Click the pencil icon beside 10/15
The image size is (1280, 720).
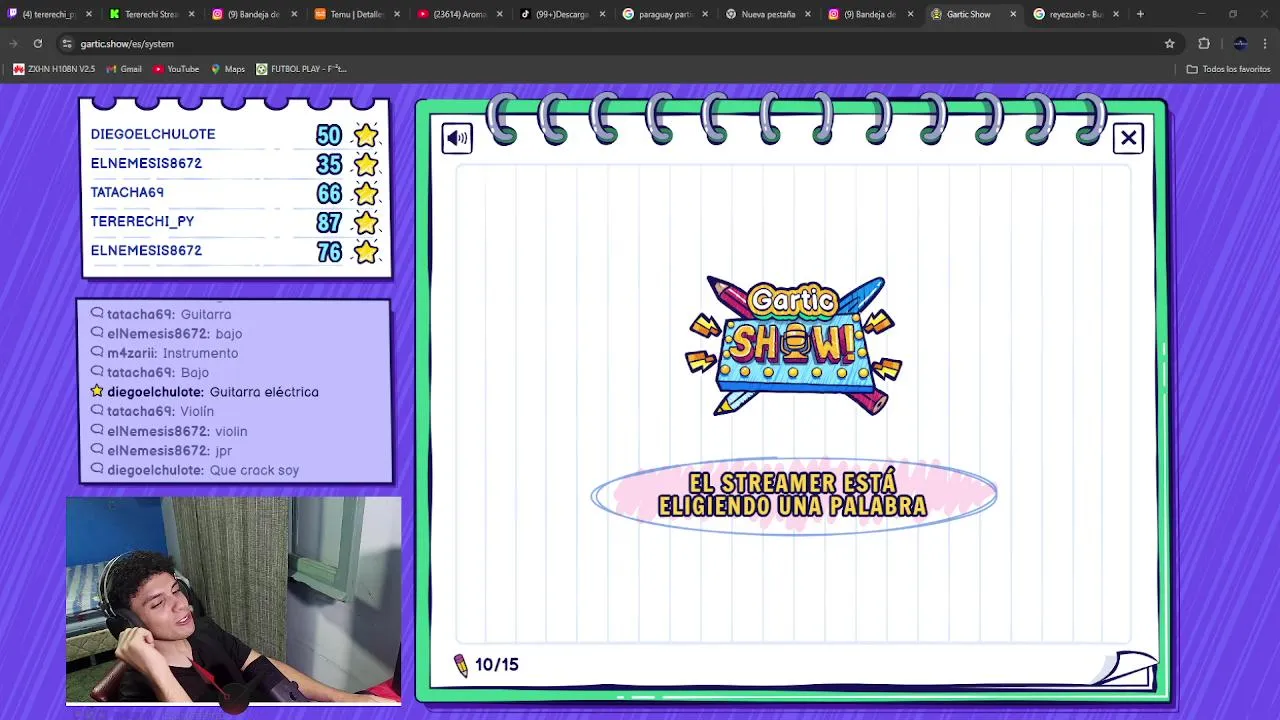pyautogui.click(x=461, y=665)
